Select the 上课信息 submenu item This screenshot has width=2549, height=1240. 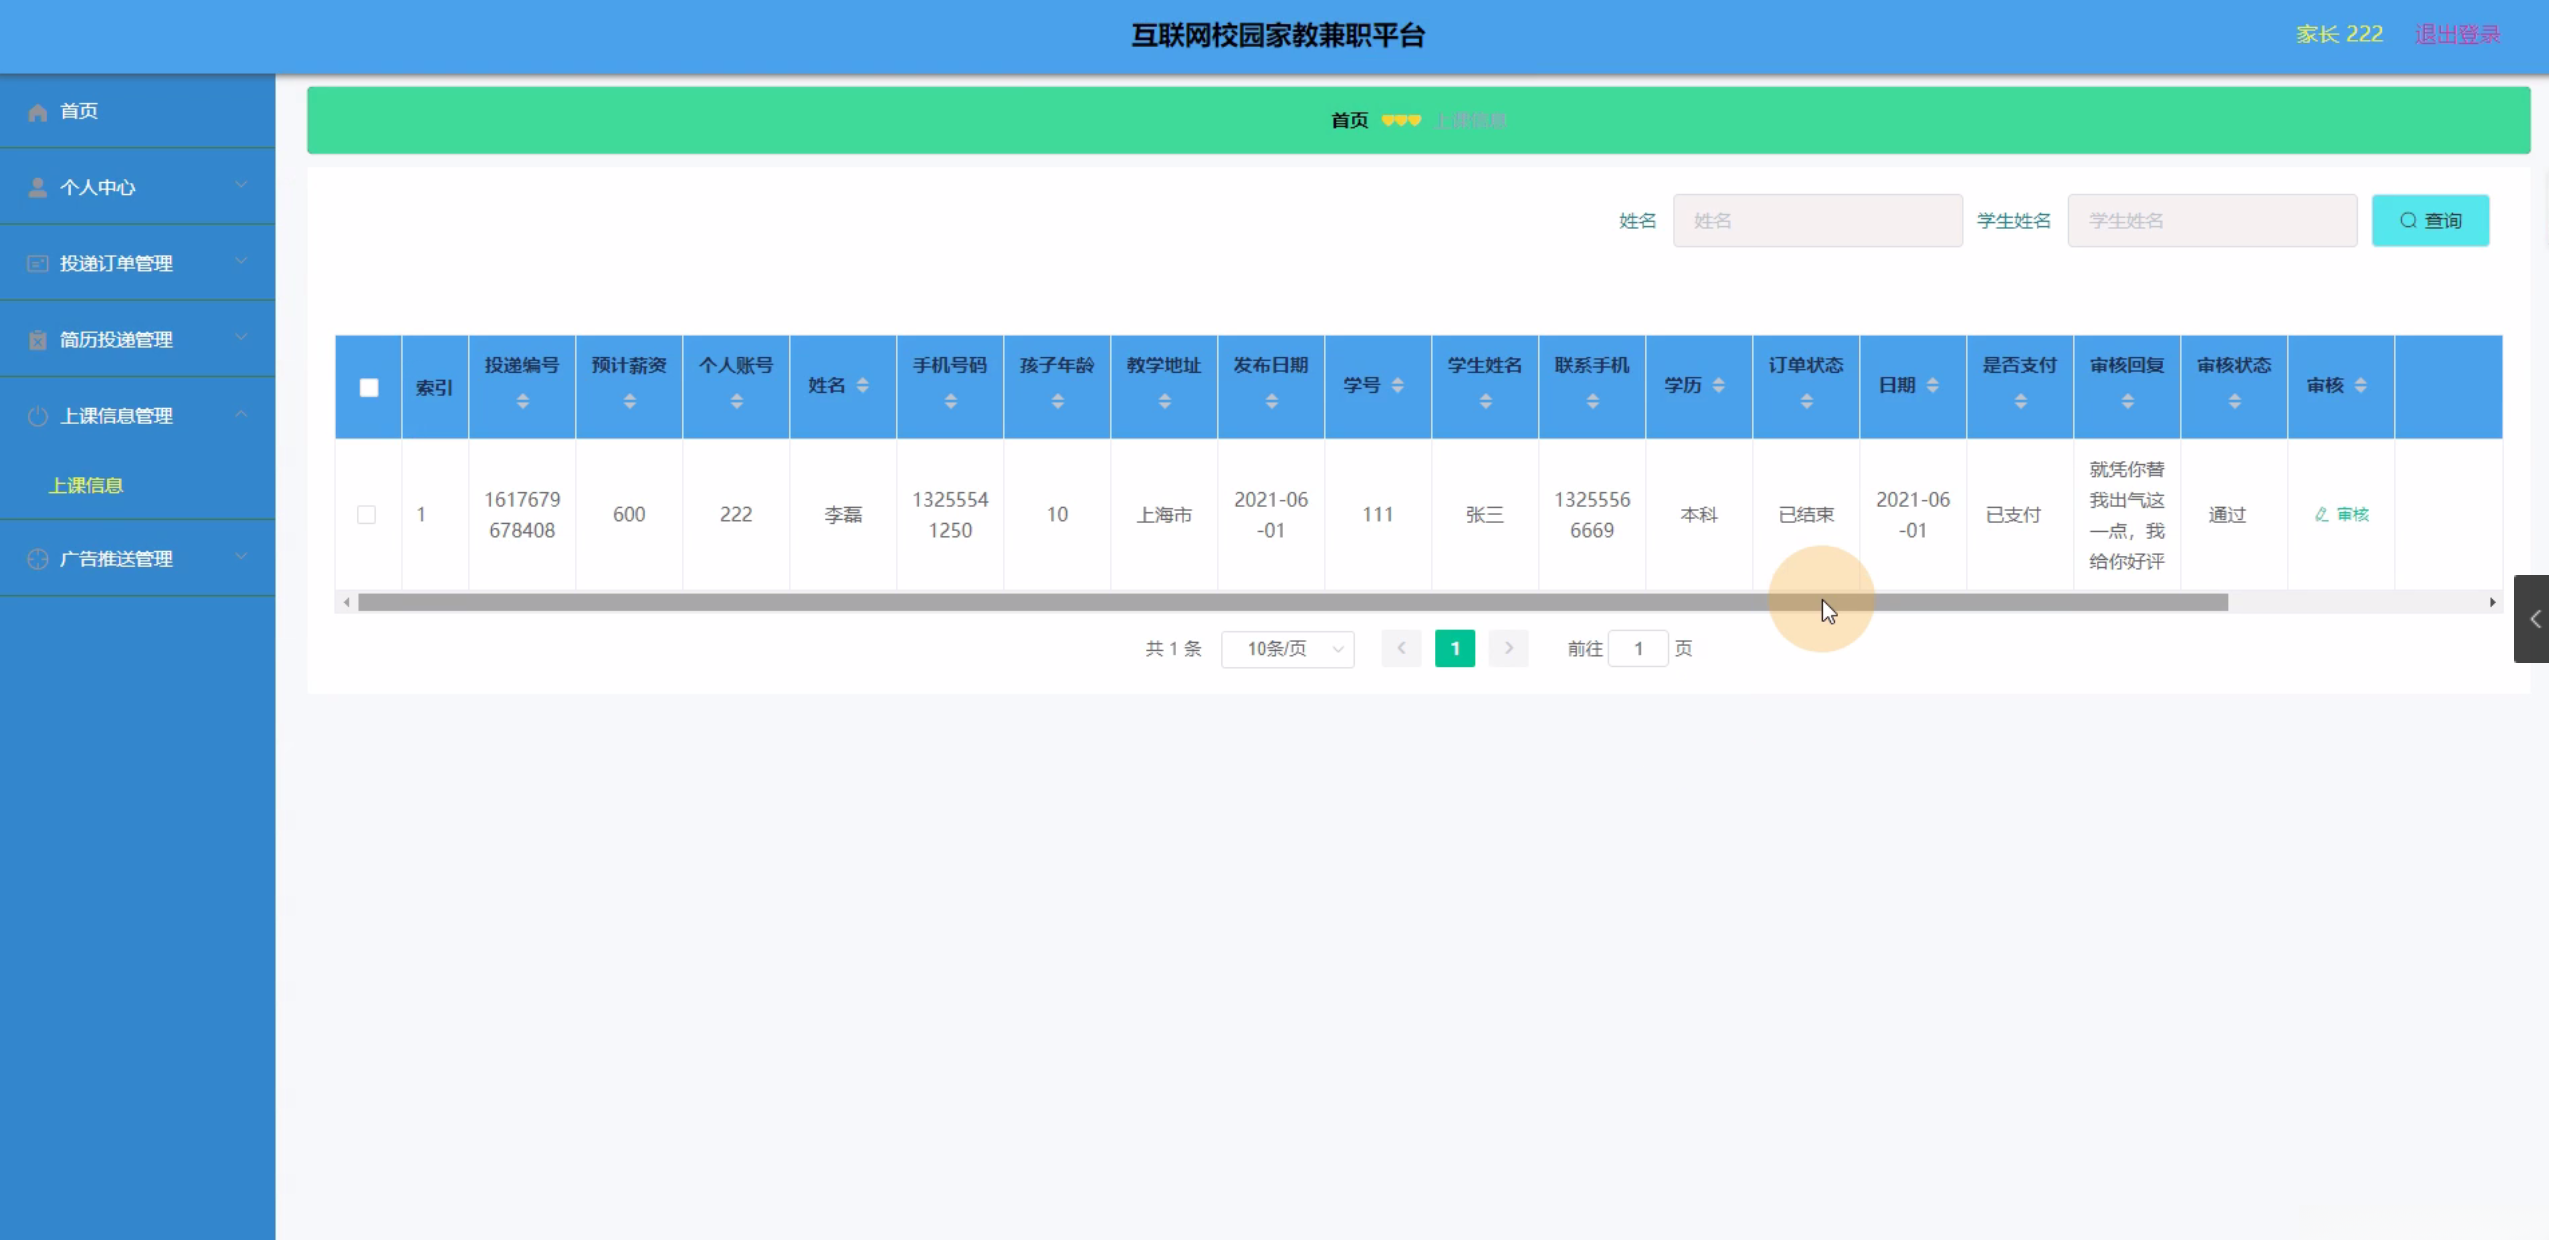coord(86,486)
